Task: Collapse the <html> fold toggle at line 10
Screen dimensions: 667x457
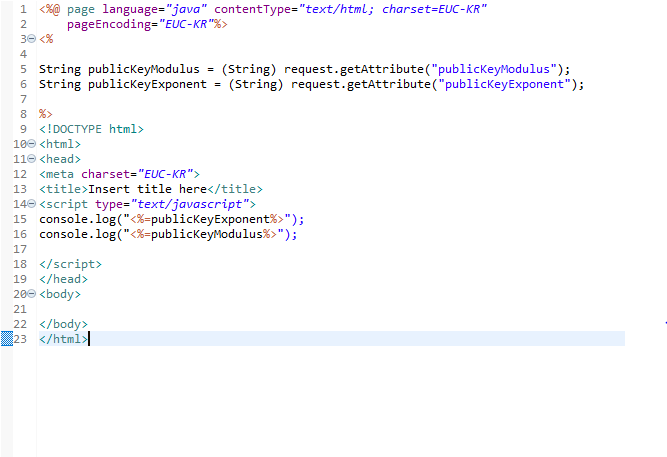Action: tap(31, 144)
